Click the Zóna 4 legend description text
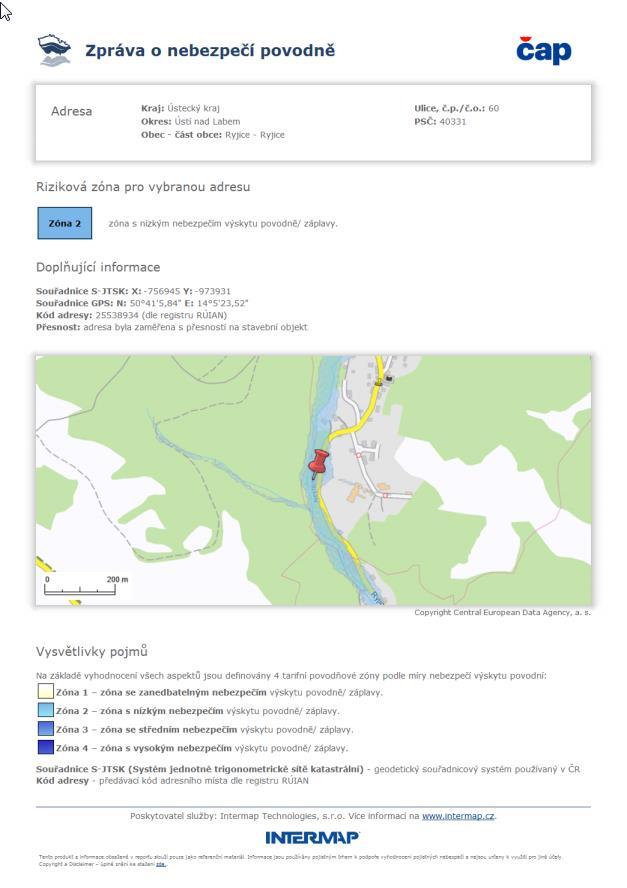 (x=202, y=748)
